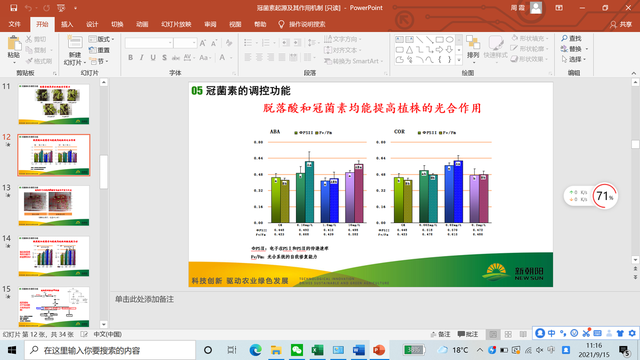This screenshot has height=360, width=640.
Task: Open the Text Direction dropdown
Action: pyautogui.click(x=343, y=39)
